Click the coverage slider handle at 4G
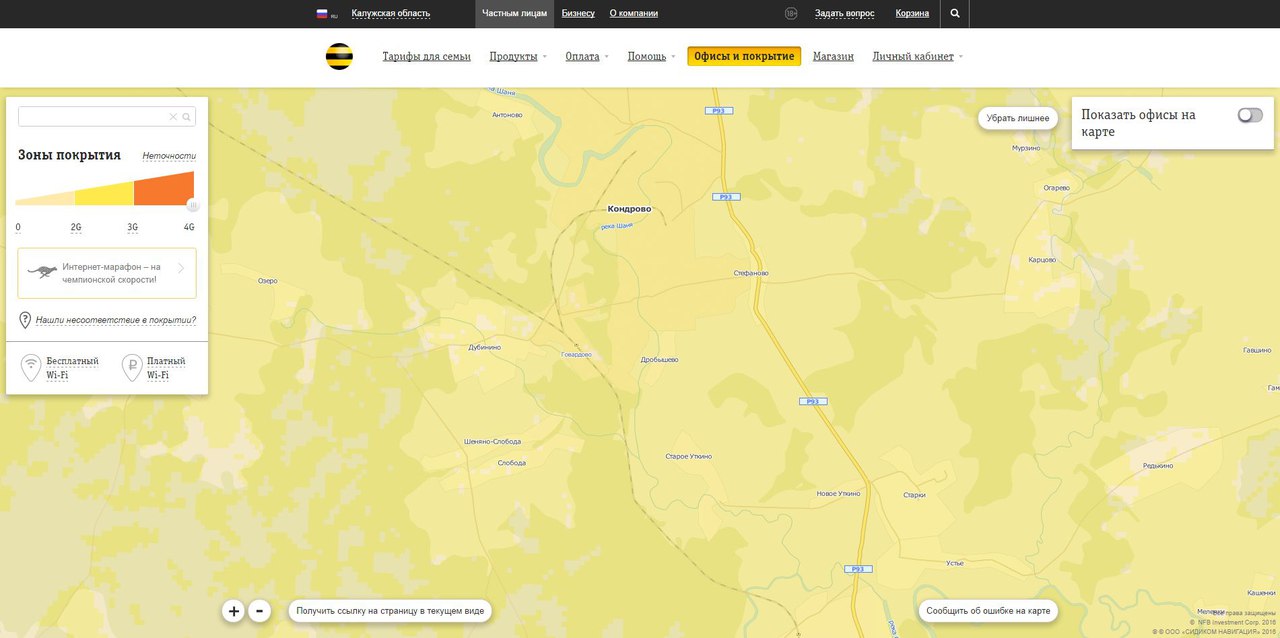This screenshot has width=1280, height=638. click(x=194, y=206)
